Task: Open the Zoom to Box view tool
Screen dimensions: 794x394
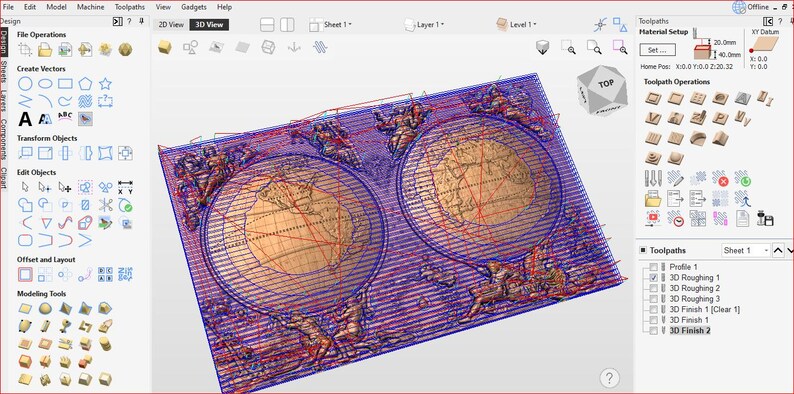Action: (568, 47)
